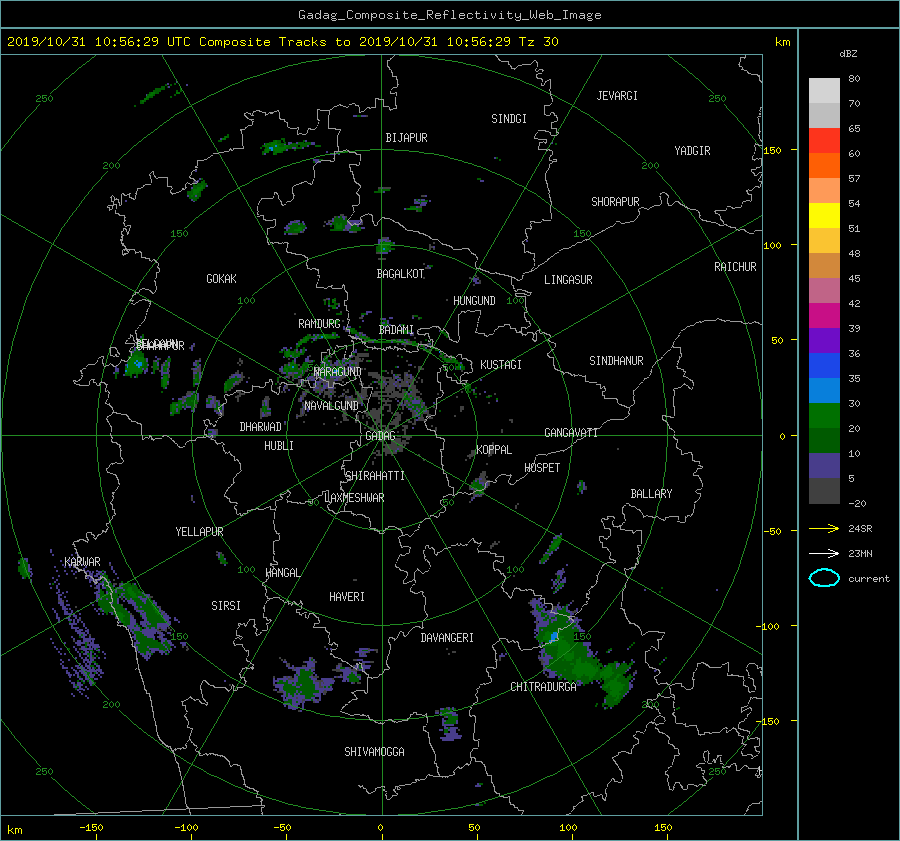
Task: Select the dark orange 57-60 dBZ swatch
Action: [824, 166]
